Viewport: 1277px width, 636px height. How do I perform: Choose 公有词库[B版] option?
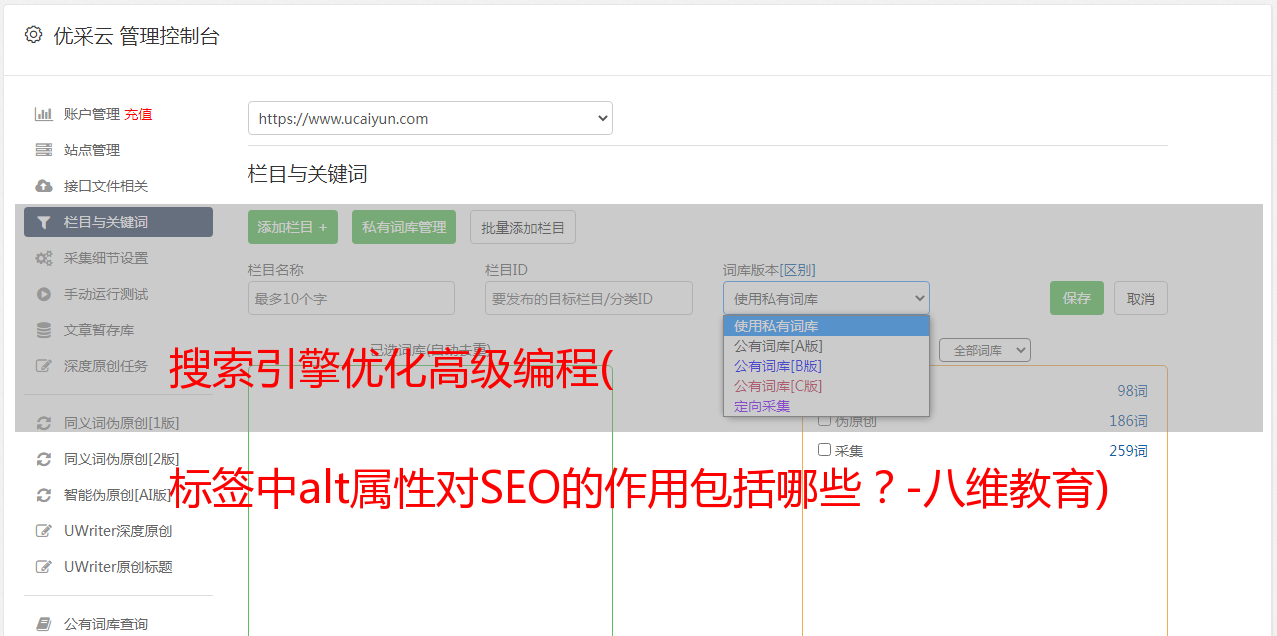826,366
